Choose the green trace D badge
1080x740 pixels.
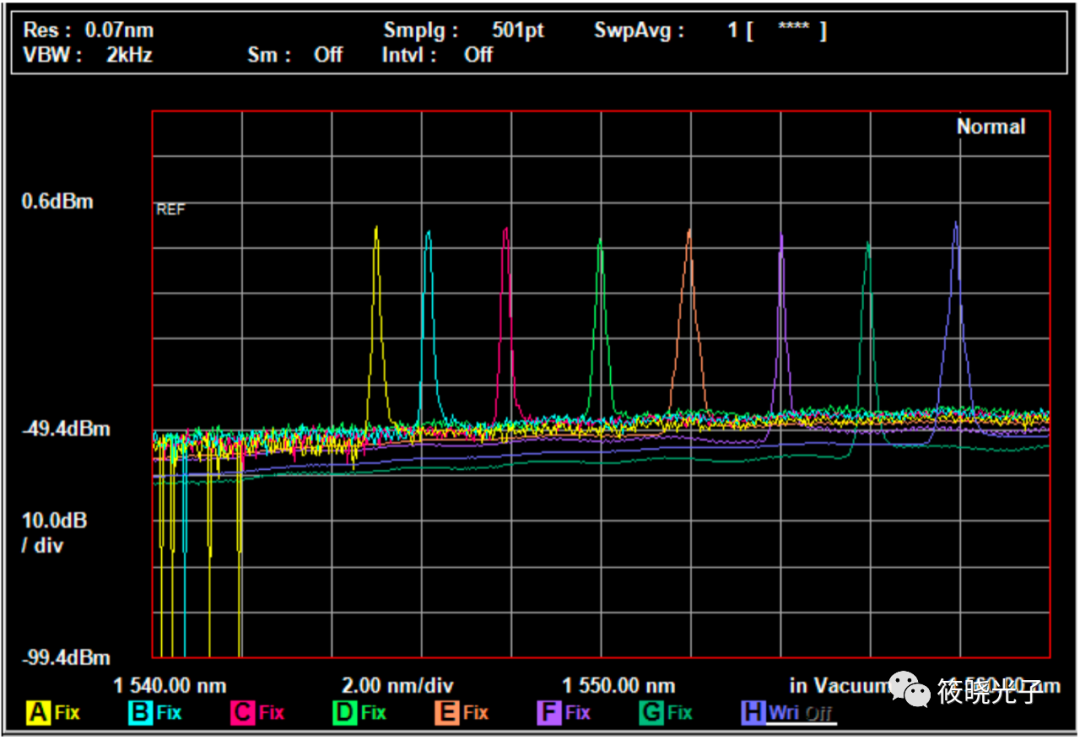345,713
